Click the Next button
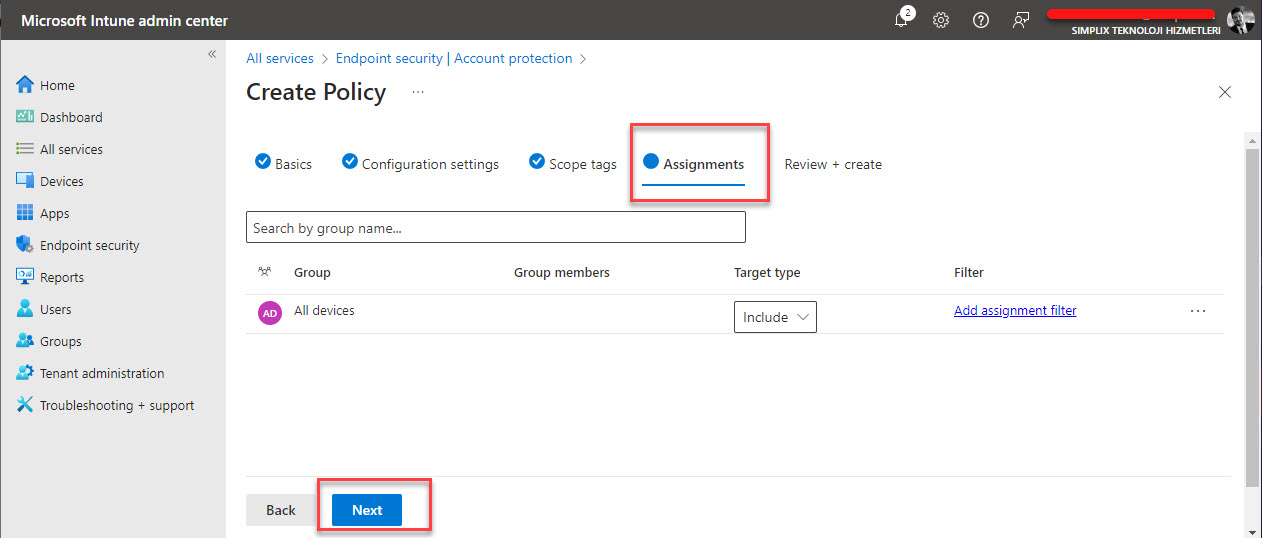Screen dimensions: 1262x538 tap(367, 510)
